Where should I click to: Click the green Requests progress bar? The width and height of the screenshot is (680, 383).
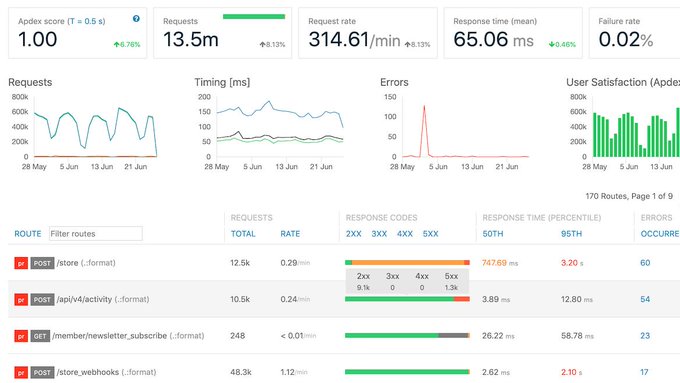[254, 16]
